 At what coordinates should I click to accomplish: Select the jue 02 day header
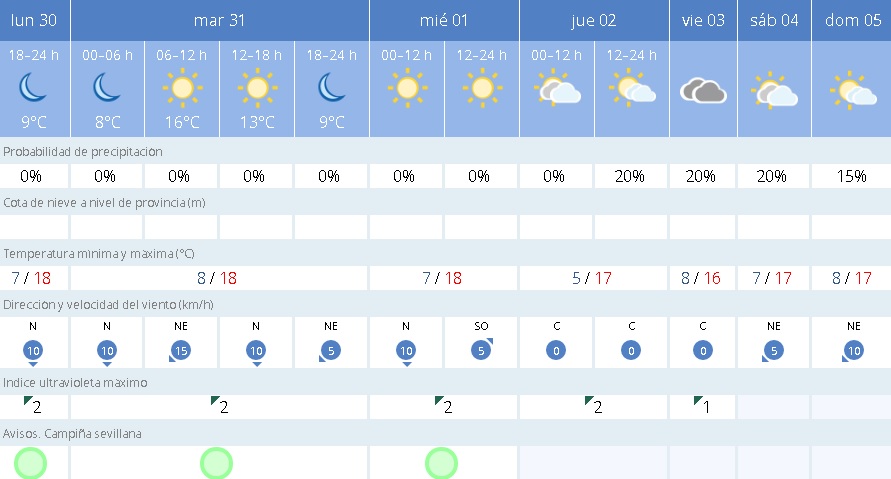coord(594,20)
